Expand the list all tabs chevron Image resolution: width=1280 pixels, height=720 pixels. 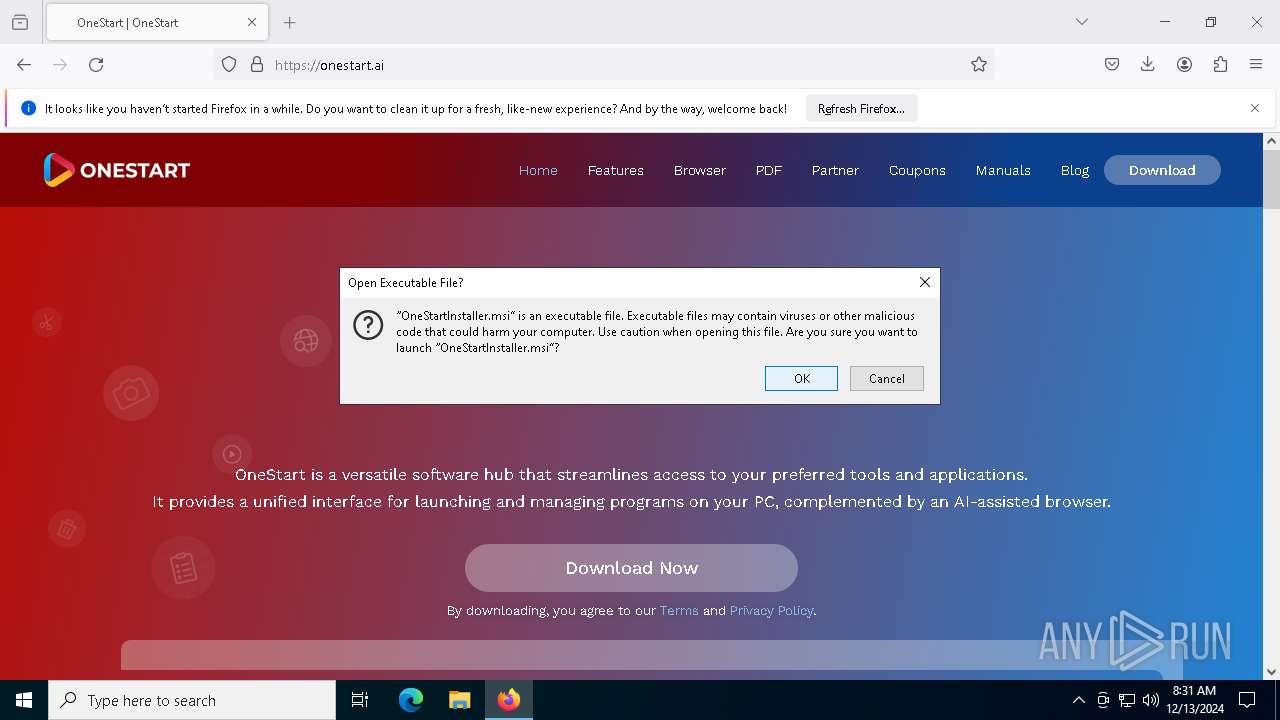(1082, 22)
